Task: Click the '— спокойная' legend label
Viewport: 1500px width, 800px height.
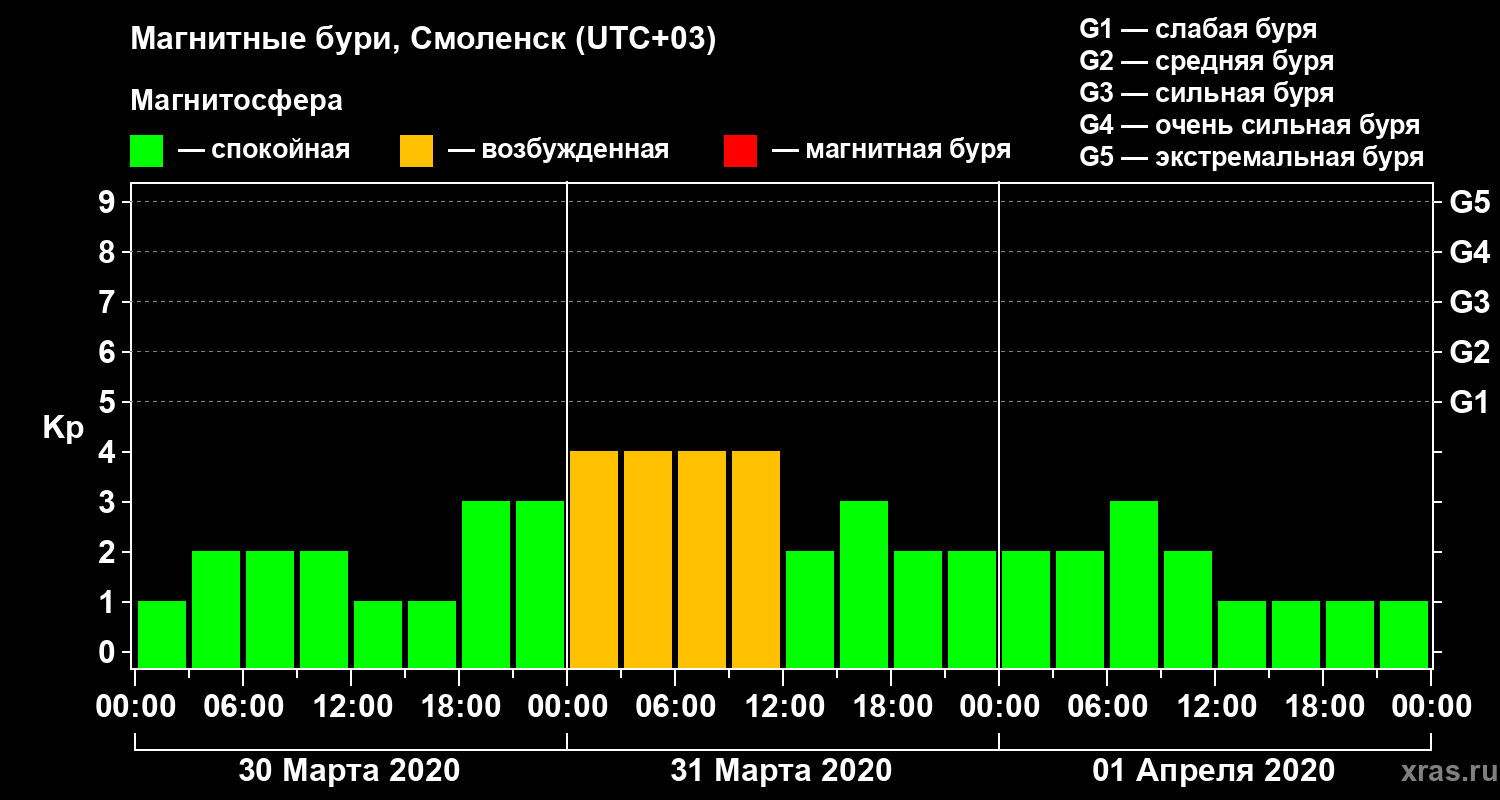Action: (264, 150)
